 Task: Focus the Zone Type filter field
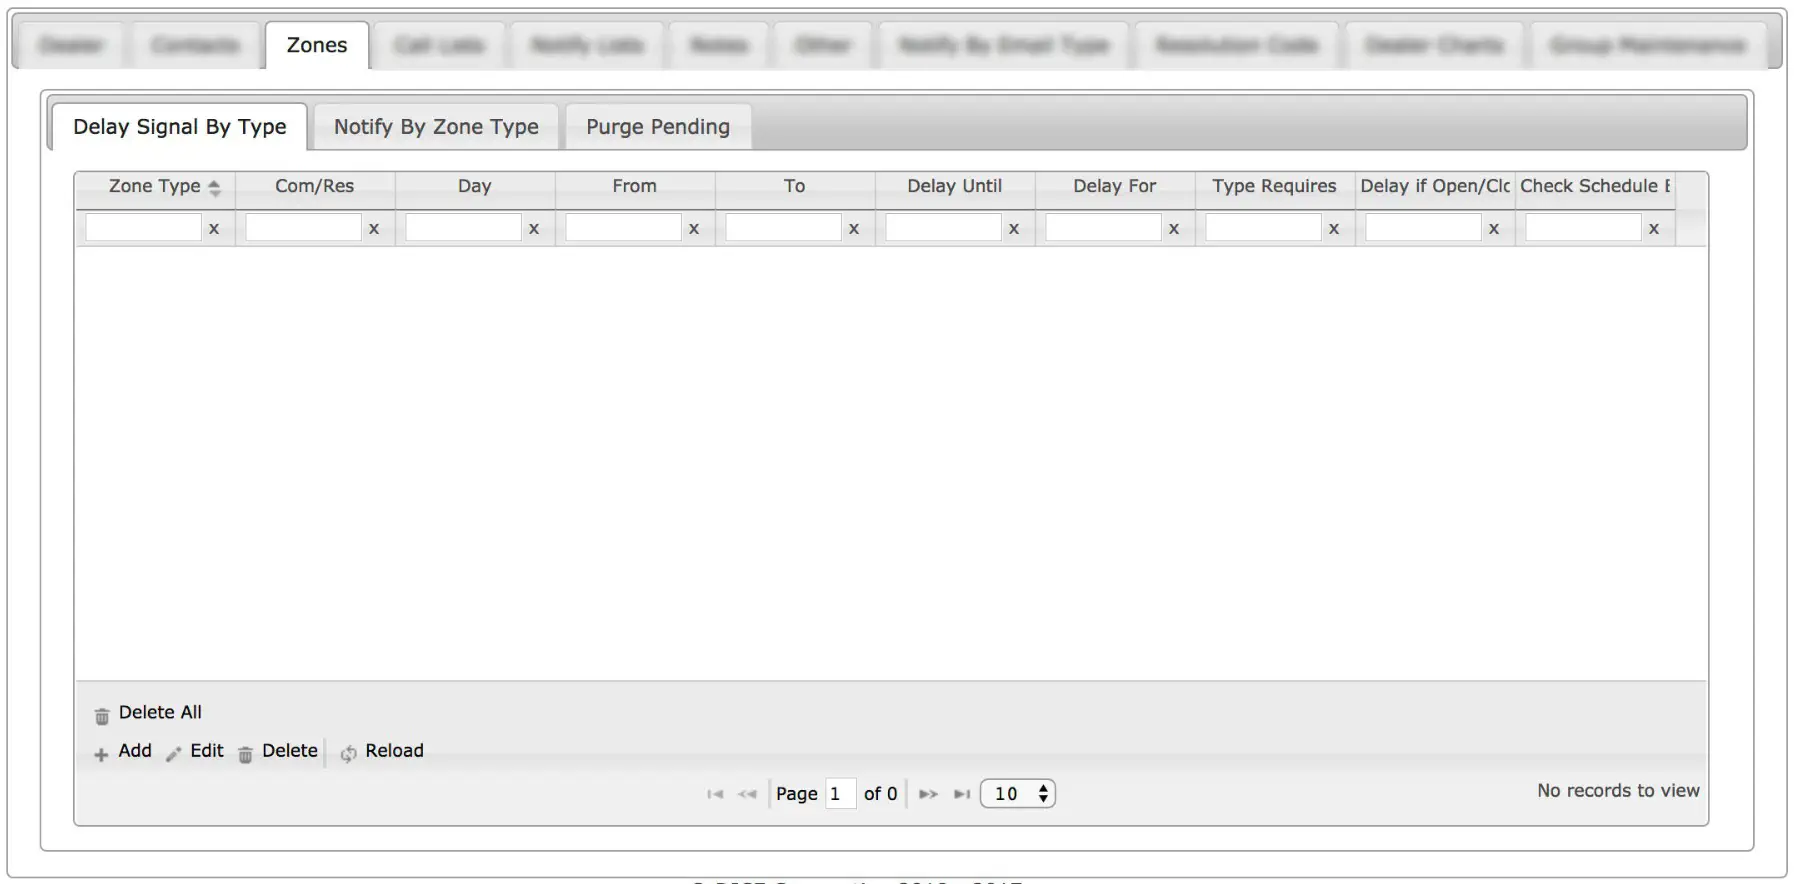click(143, 228)
